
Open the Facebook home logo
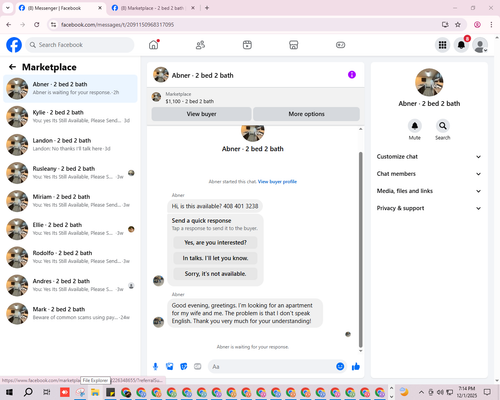coord(14,45)
